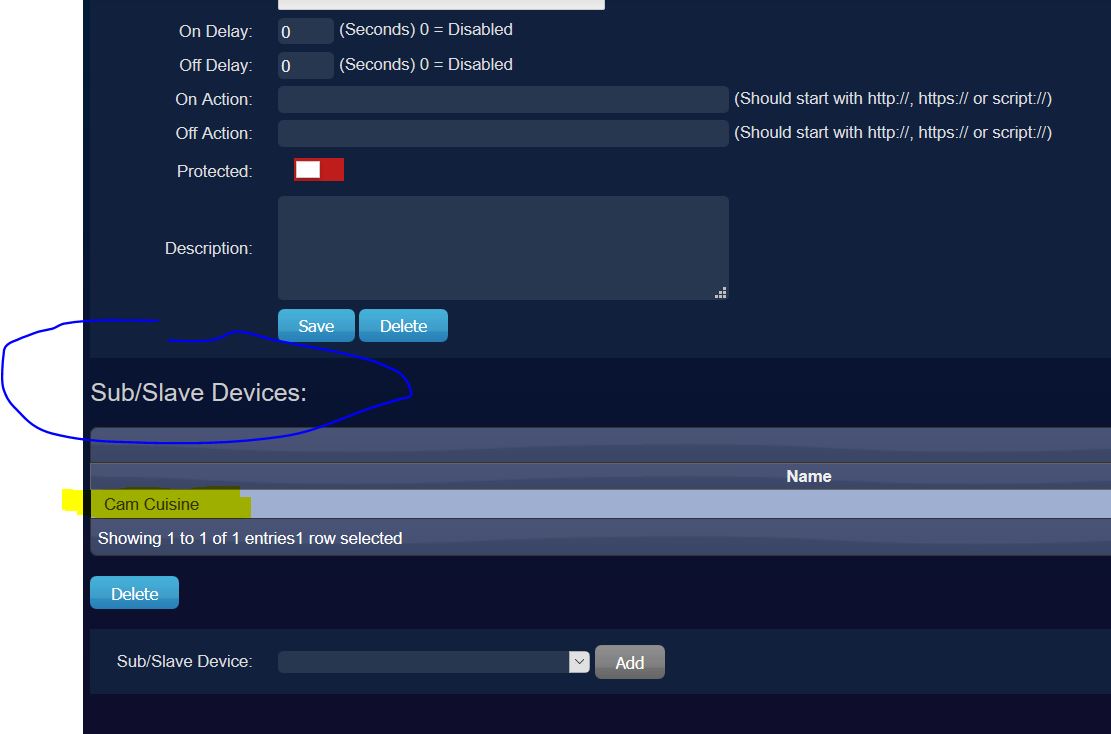Click the Description label
Image resolution: width=1111 pixels, height=734 pixels.
point(208,248)
